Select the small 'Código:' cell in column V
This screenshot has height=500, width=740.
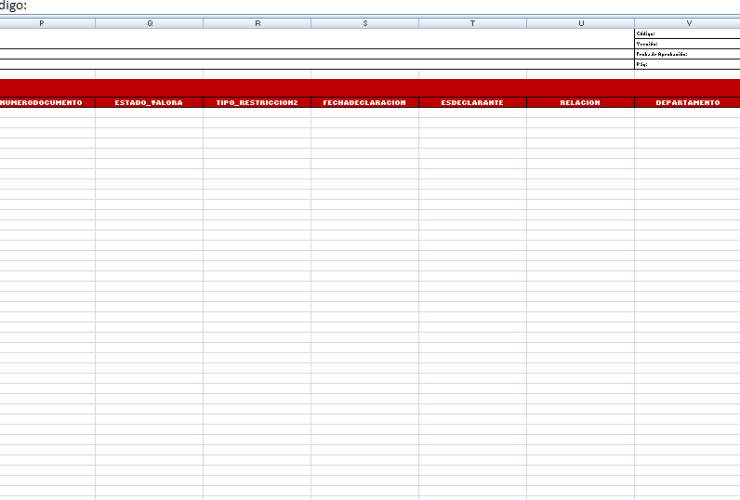click(x=688, y=34)
